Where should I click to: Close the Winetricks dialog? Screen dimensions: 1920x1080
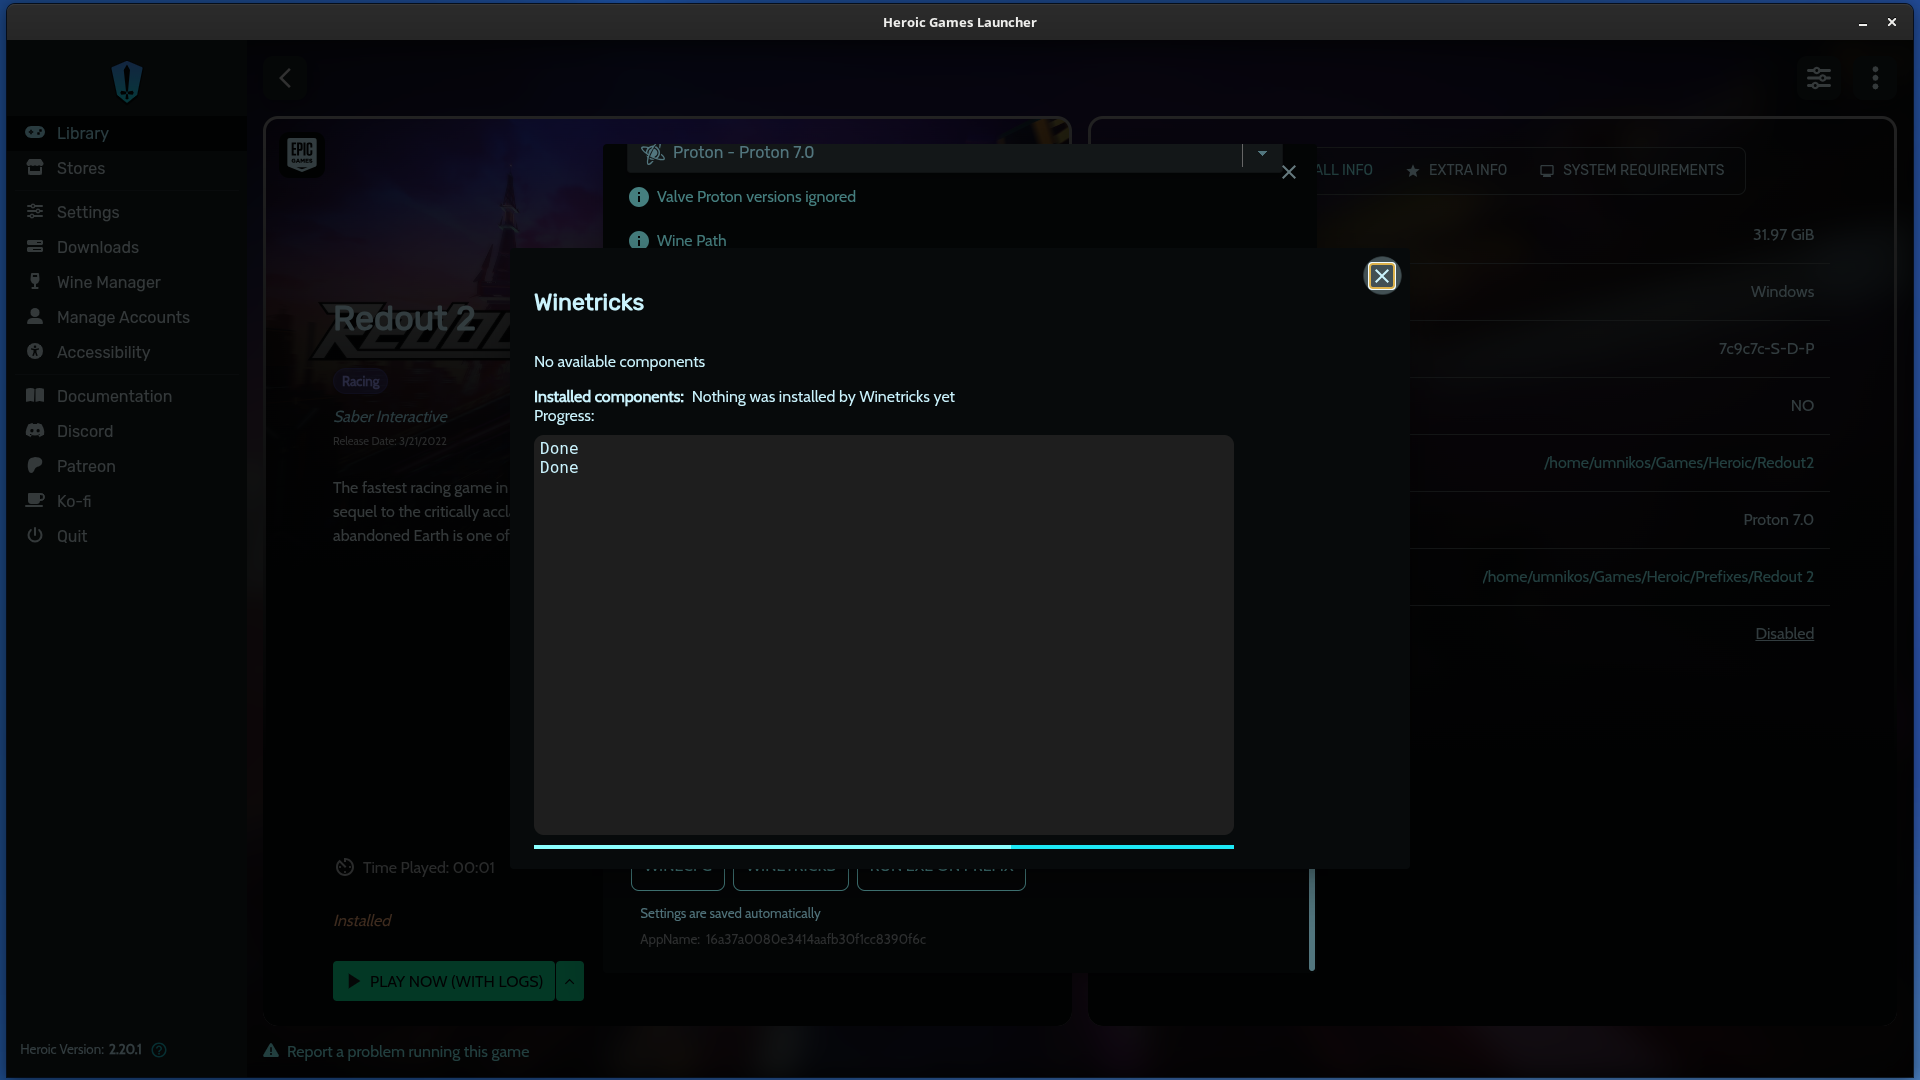coord(1381,276)
